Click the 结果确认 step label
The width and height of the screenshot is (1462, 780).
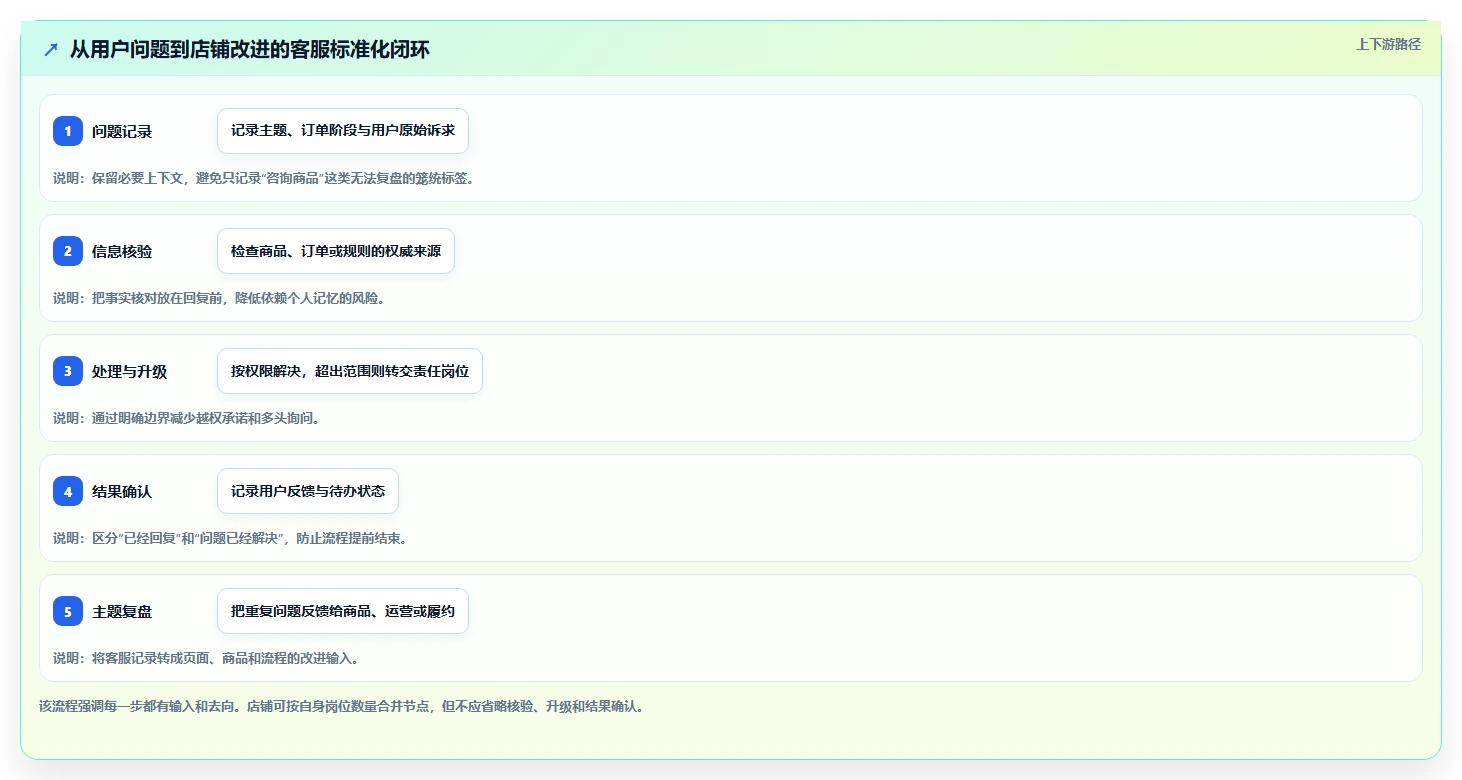(122, 491)
